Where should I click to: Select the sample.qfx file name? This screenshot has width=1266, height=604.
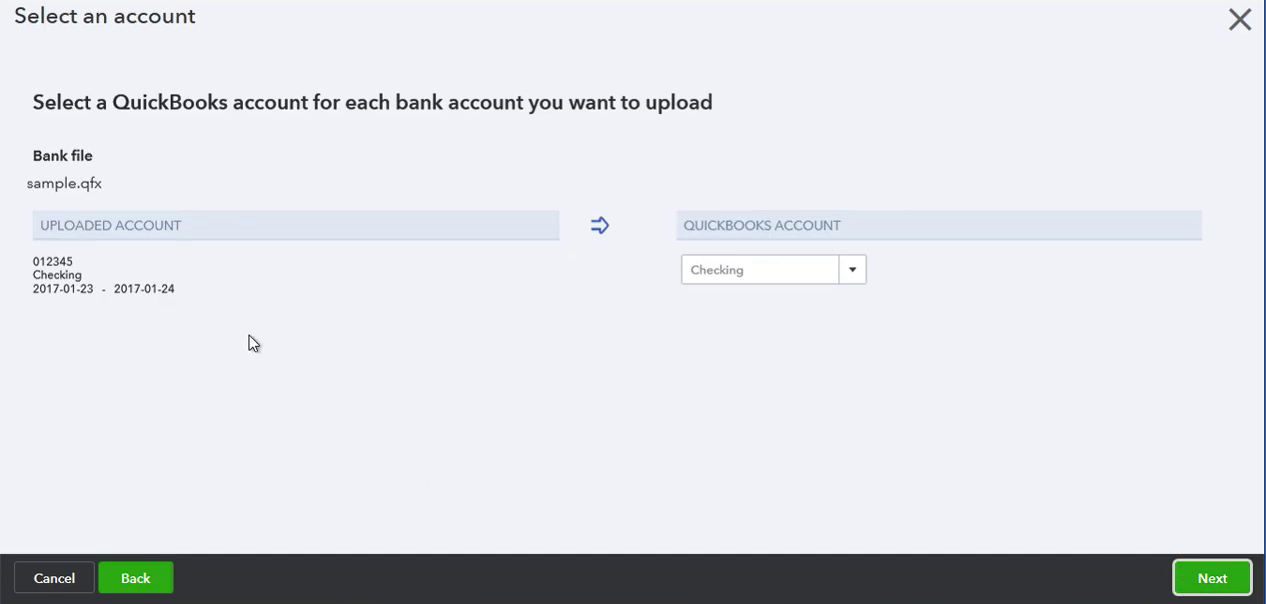pyautogui.click(x=64, y=183)
